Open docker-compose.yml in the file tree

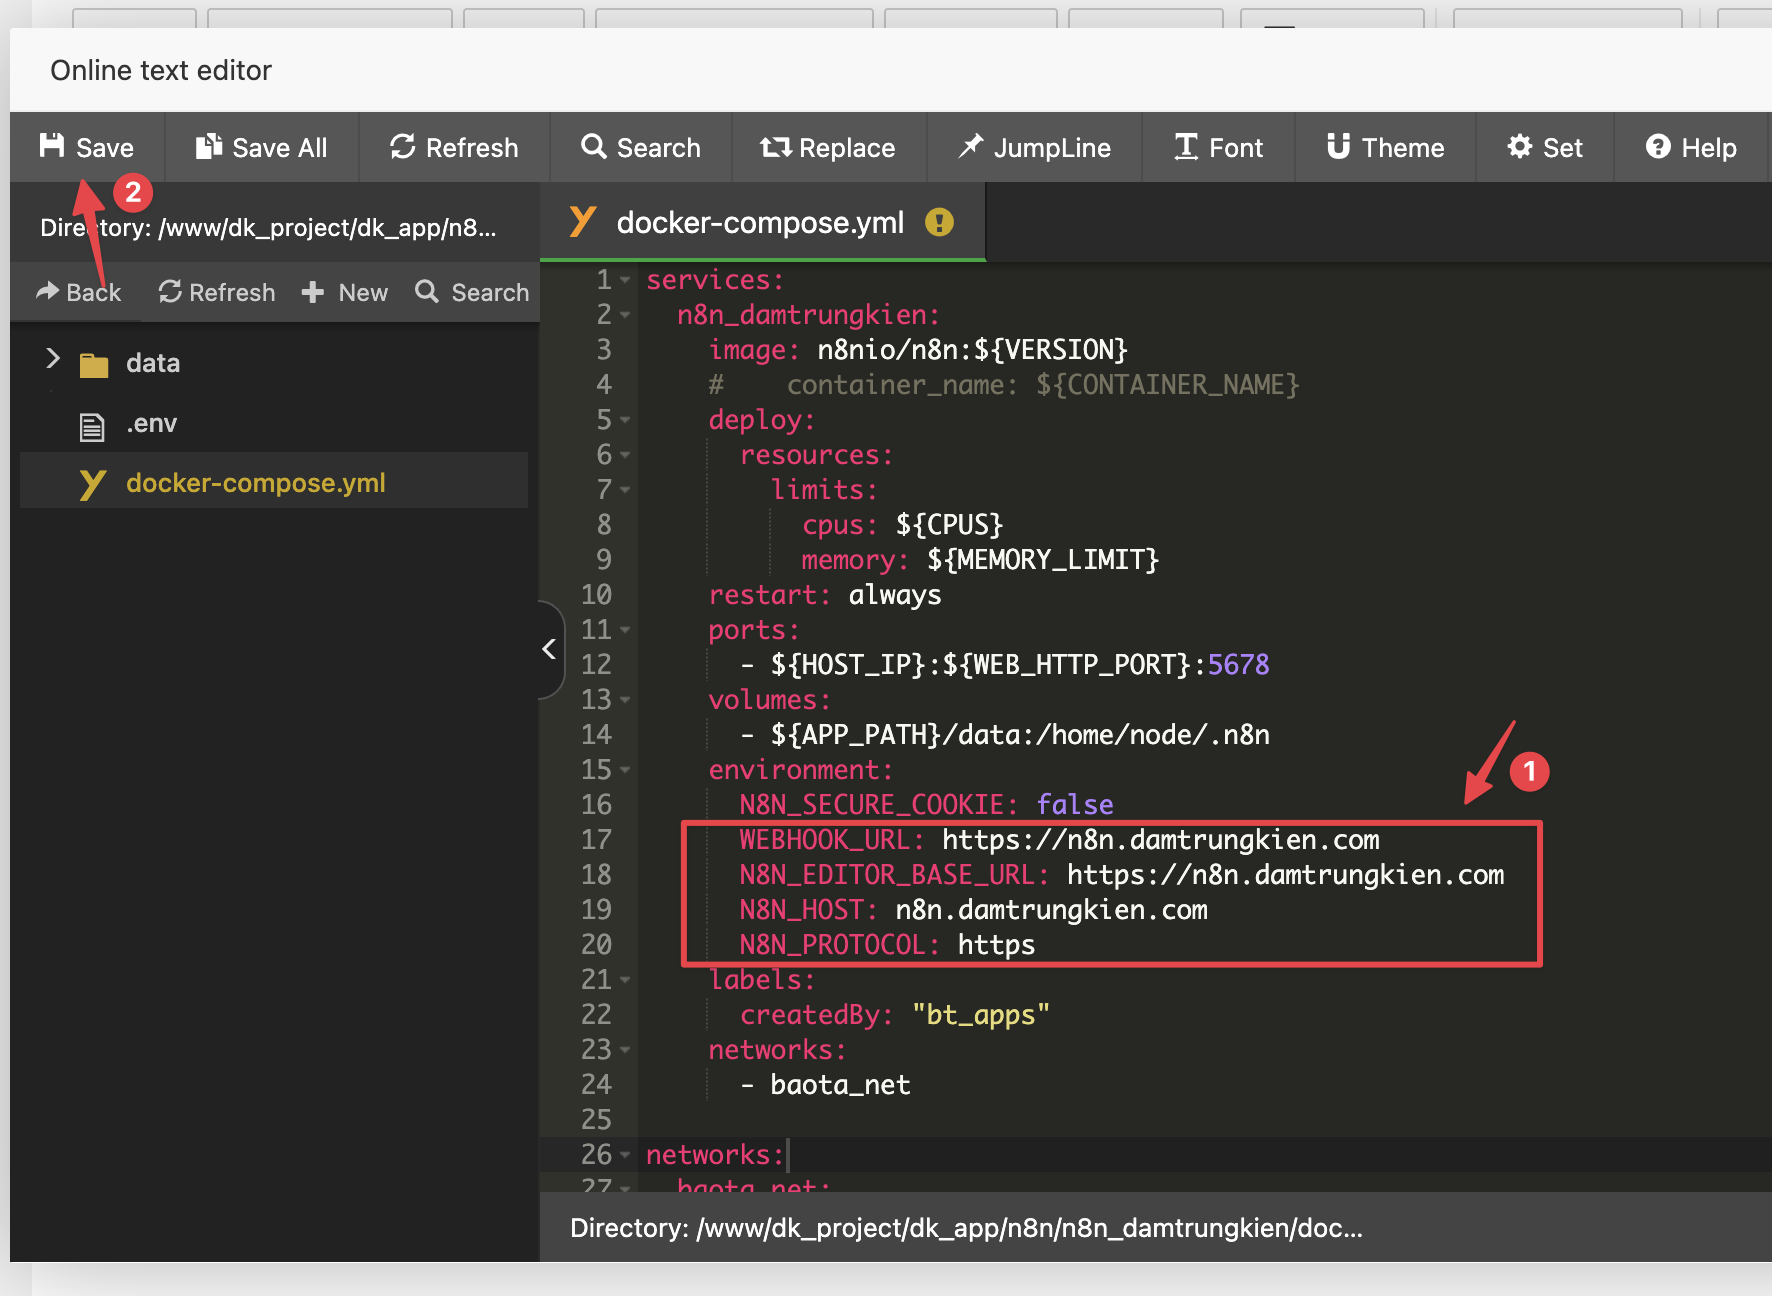274,483
